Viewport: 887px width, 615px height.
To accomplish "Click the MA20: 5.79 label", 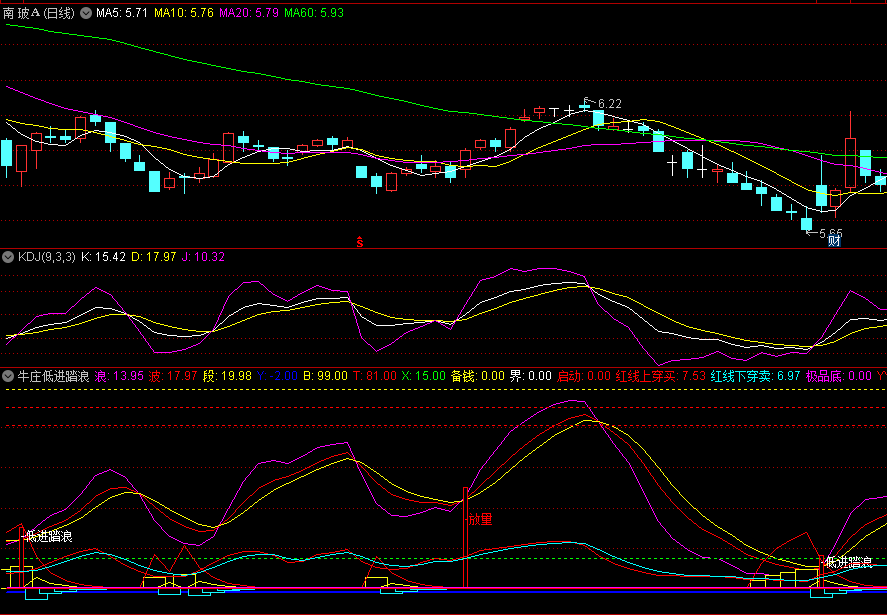I will pos(248,13).
